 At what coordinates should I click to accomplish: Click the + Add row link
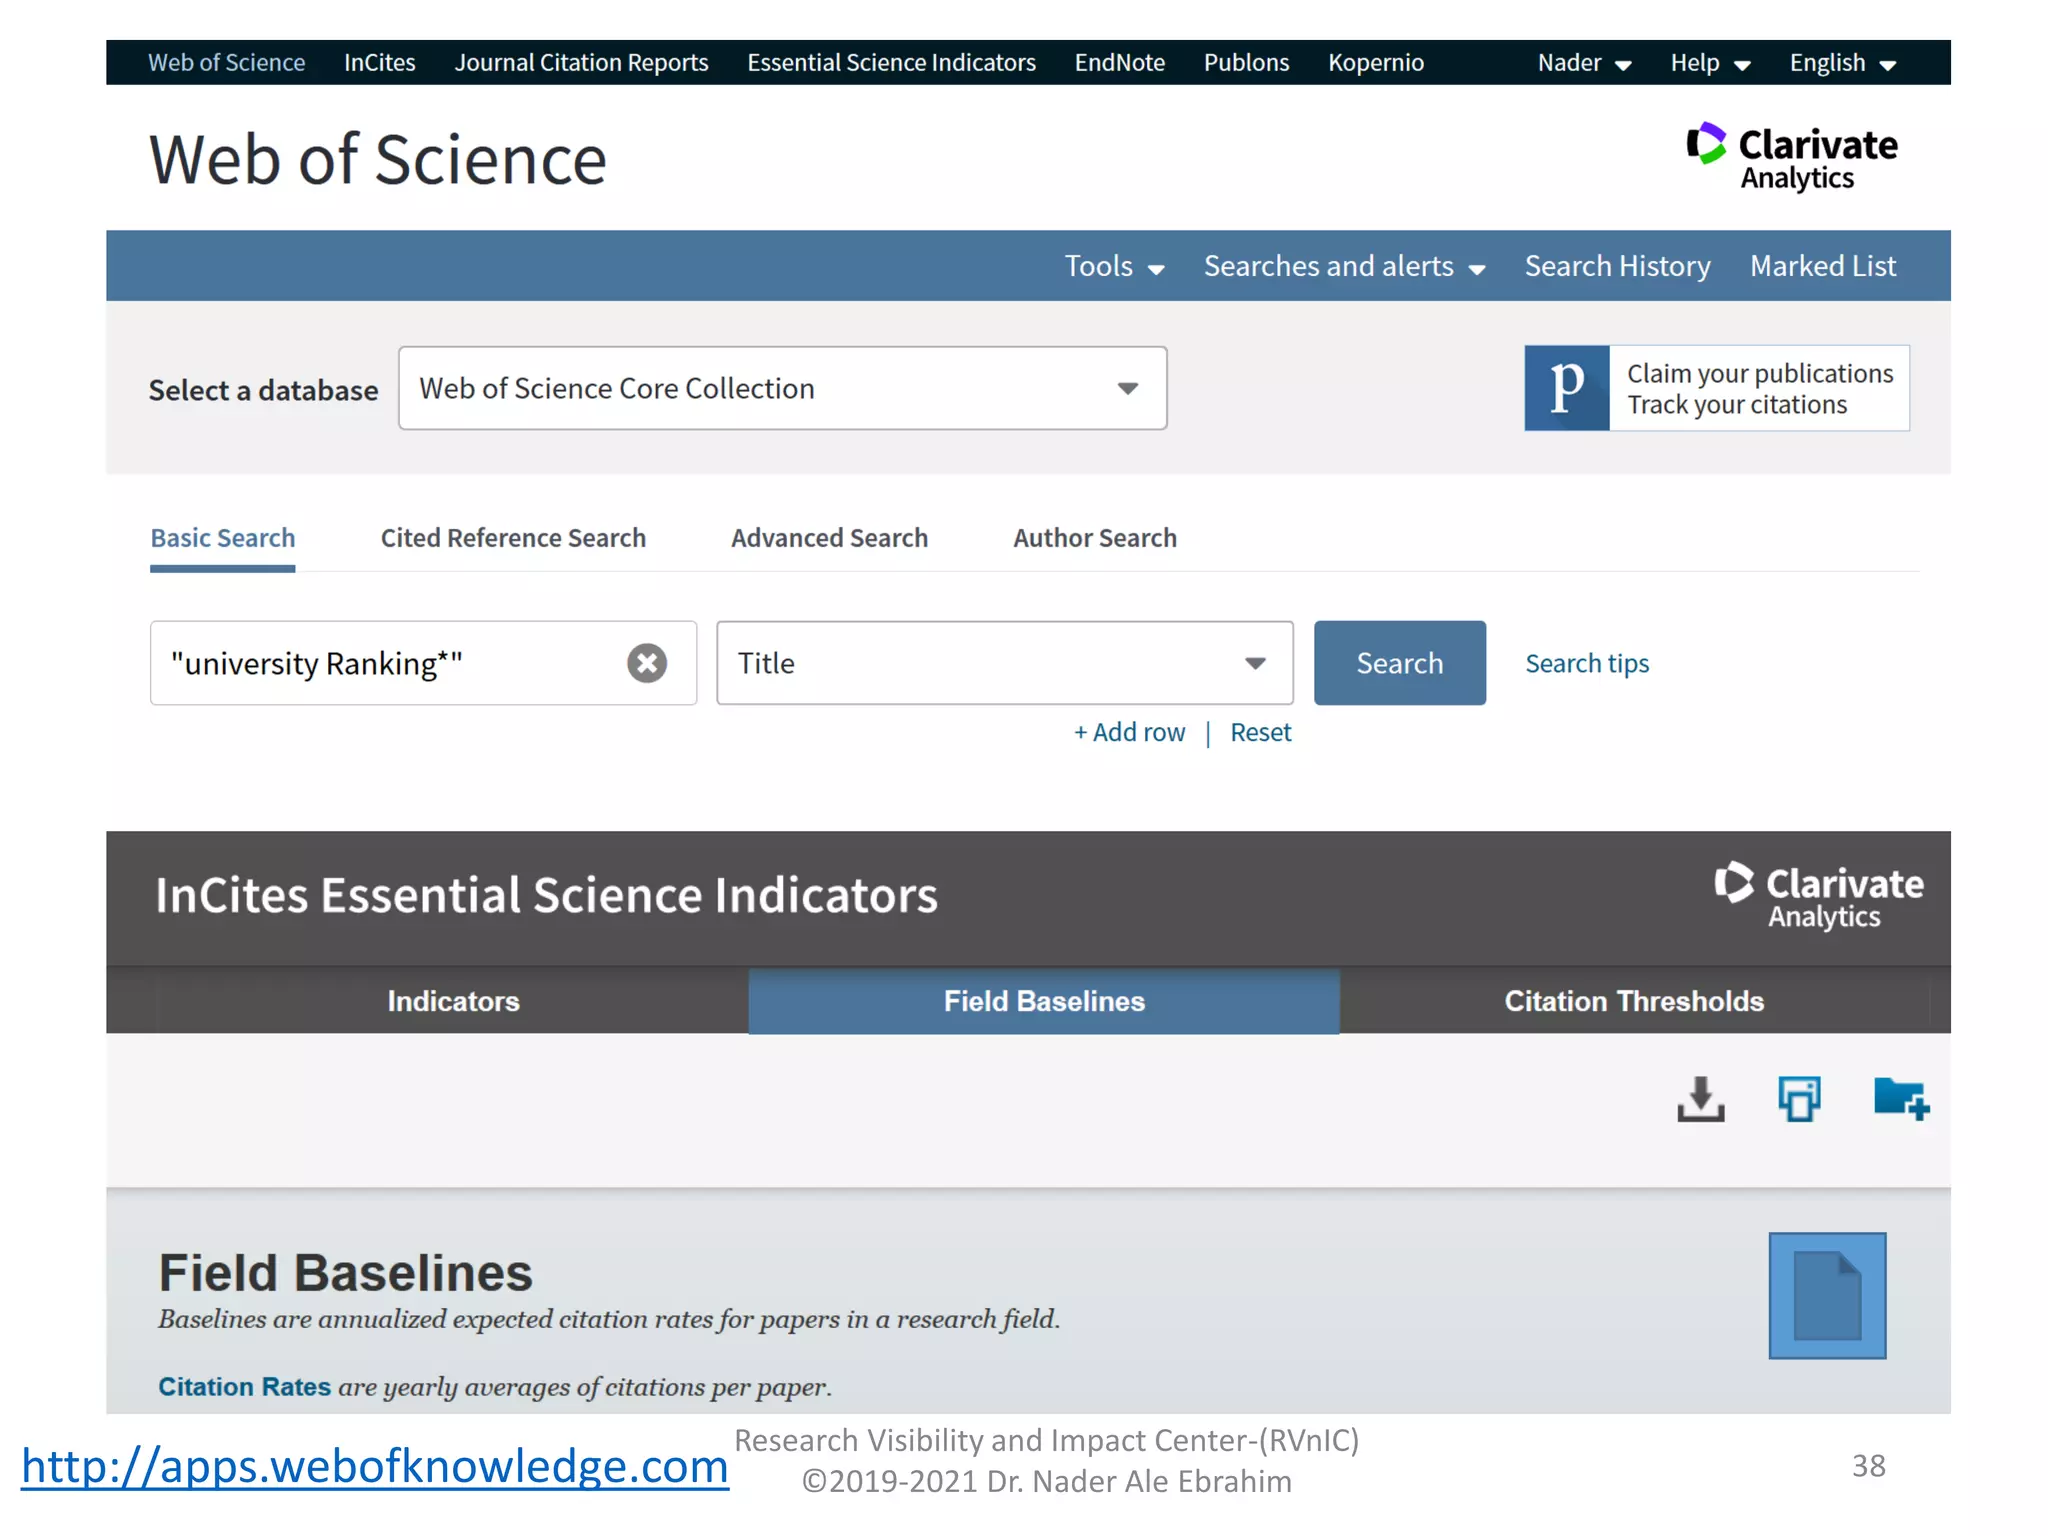(1129, 732)
